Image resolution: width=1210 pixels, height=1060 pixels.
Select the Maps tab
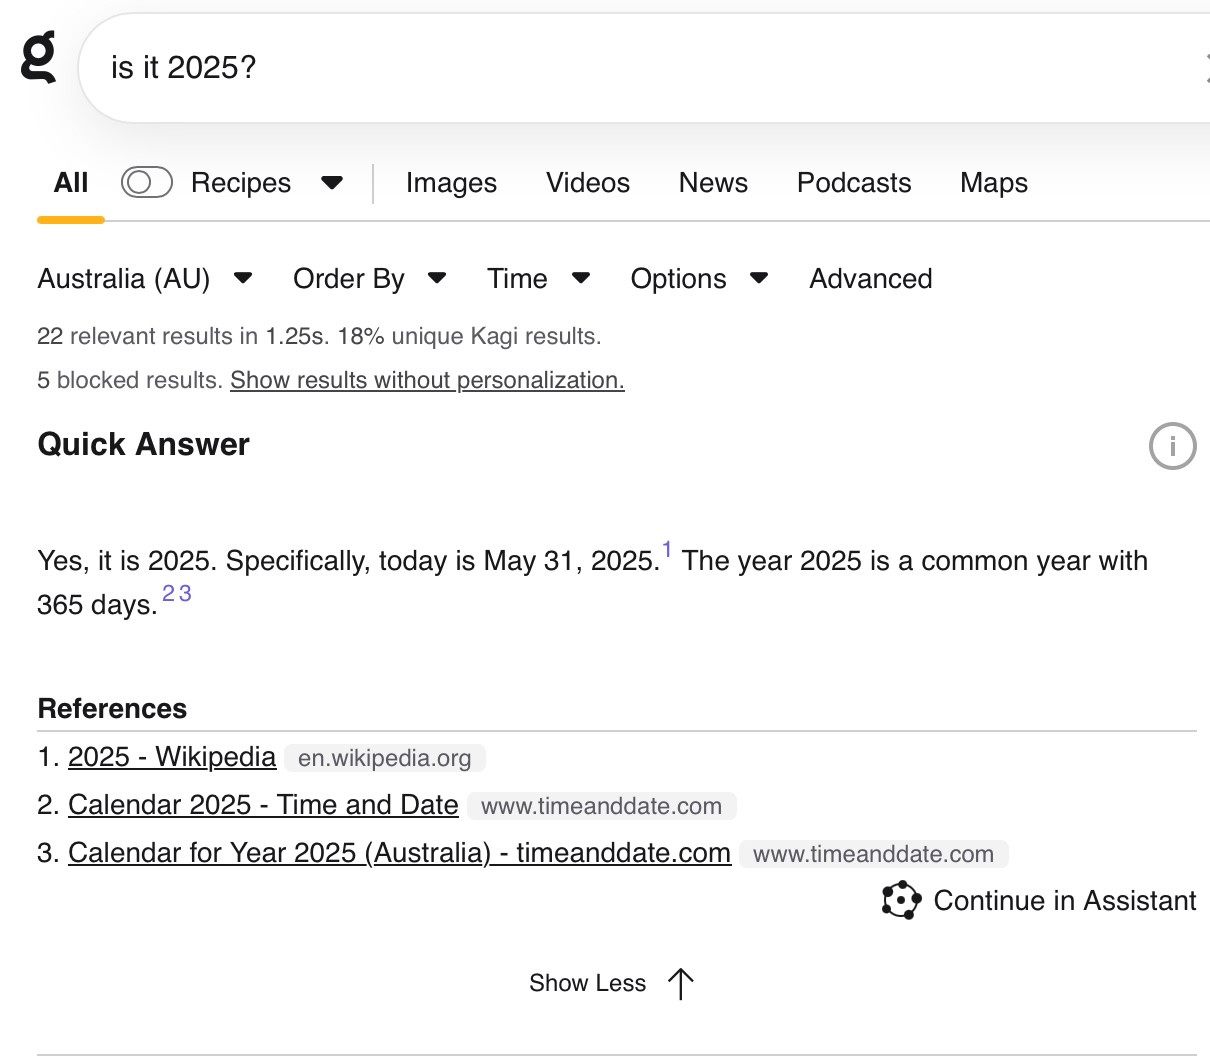click(x=993, y=183)
